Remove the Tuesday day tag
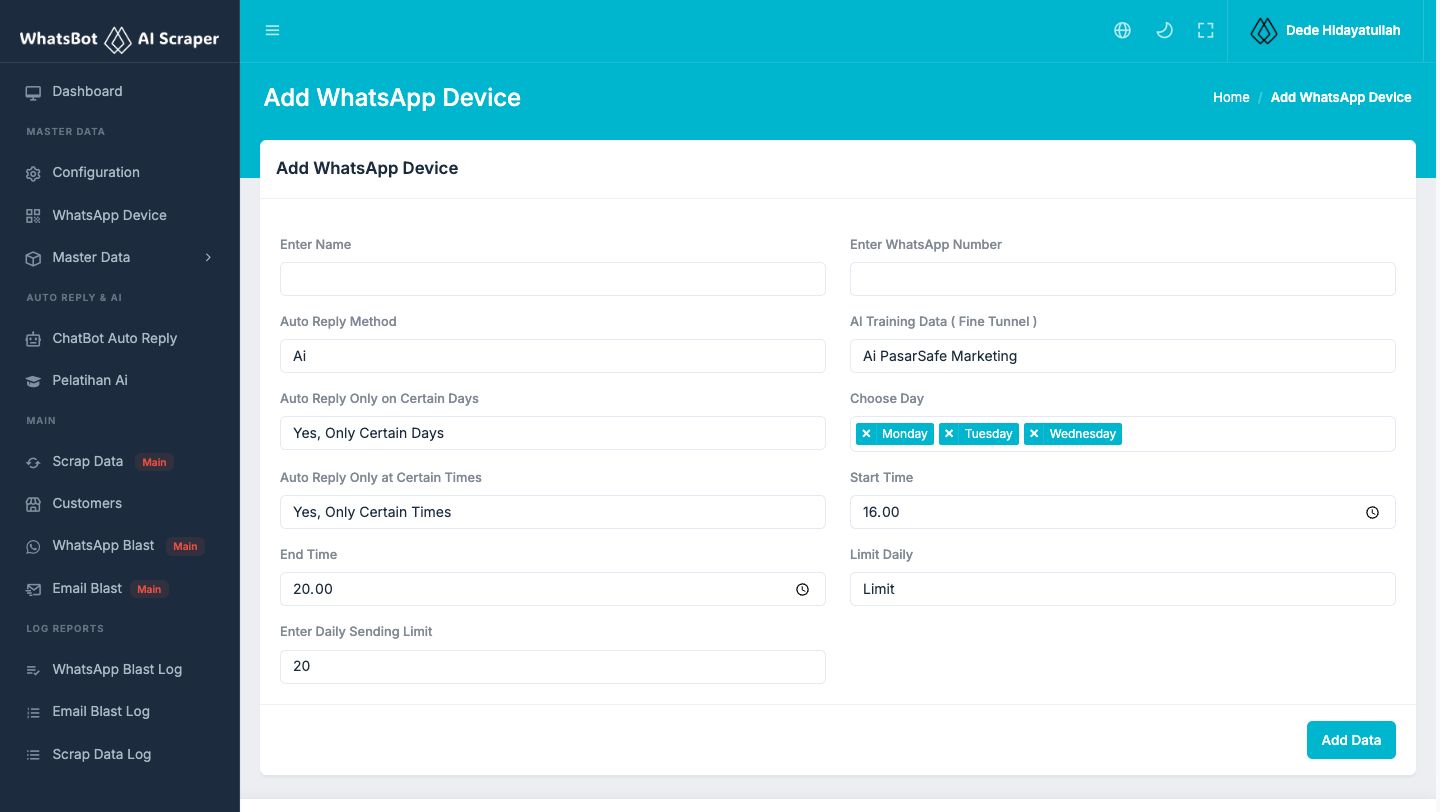 [x=949, y=434]
